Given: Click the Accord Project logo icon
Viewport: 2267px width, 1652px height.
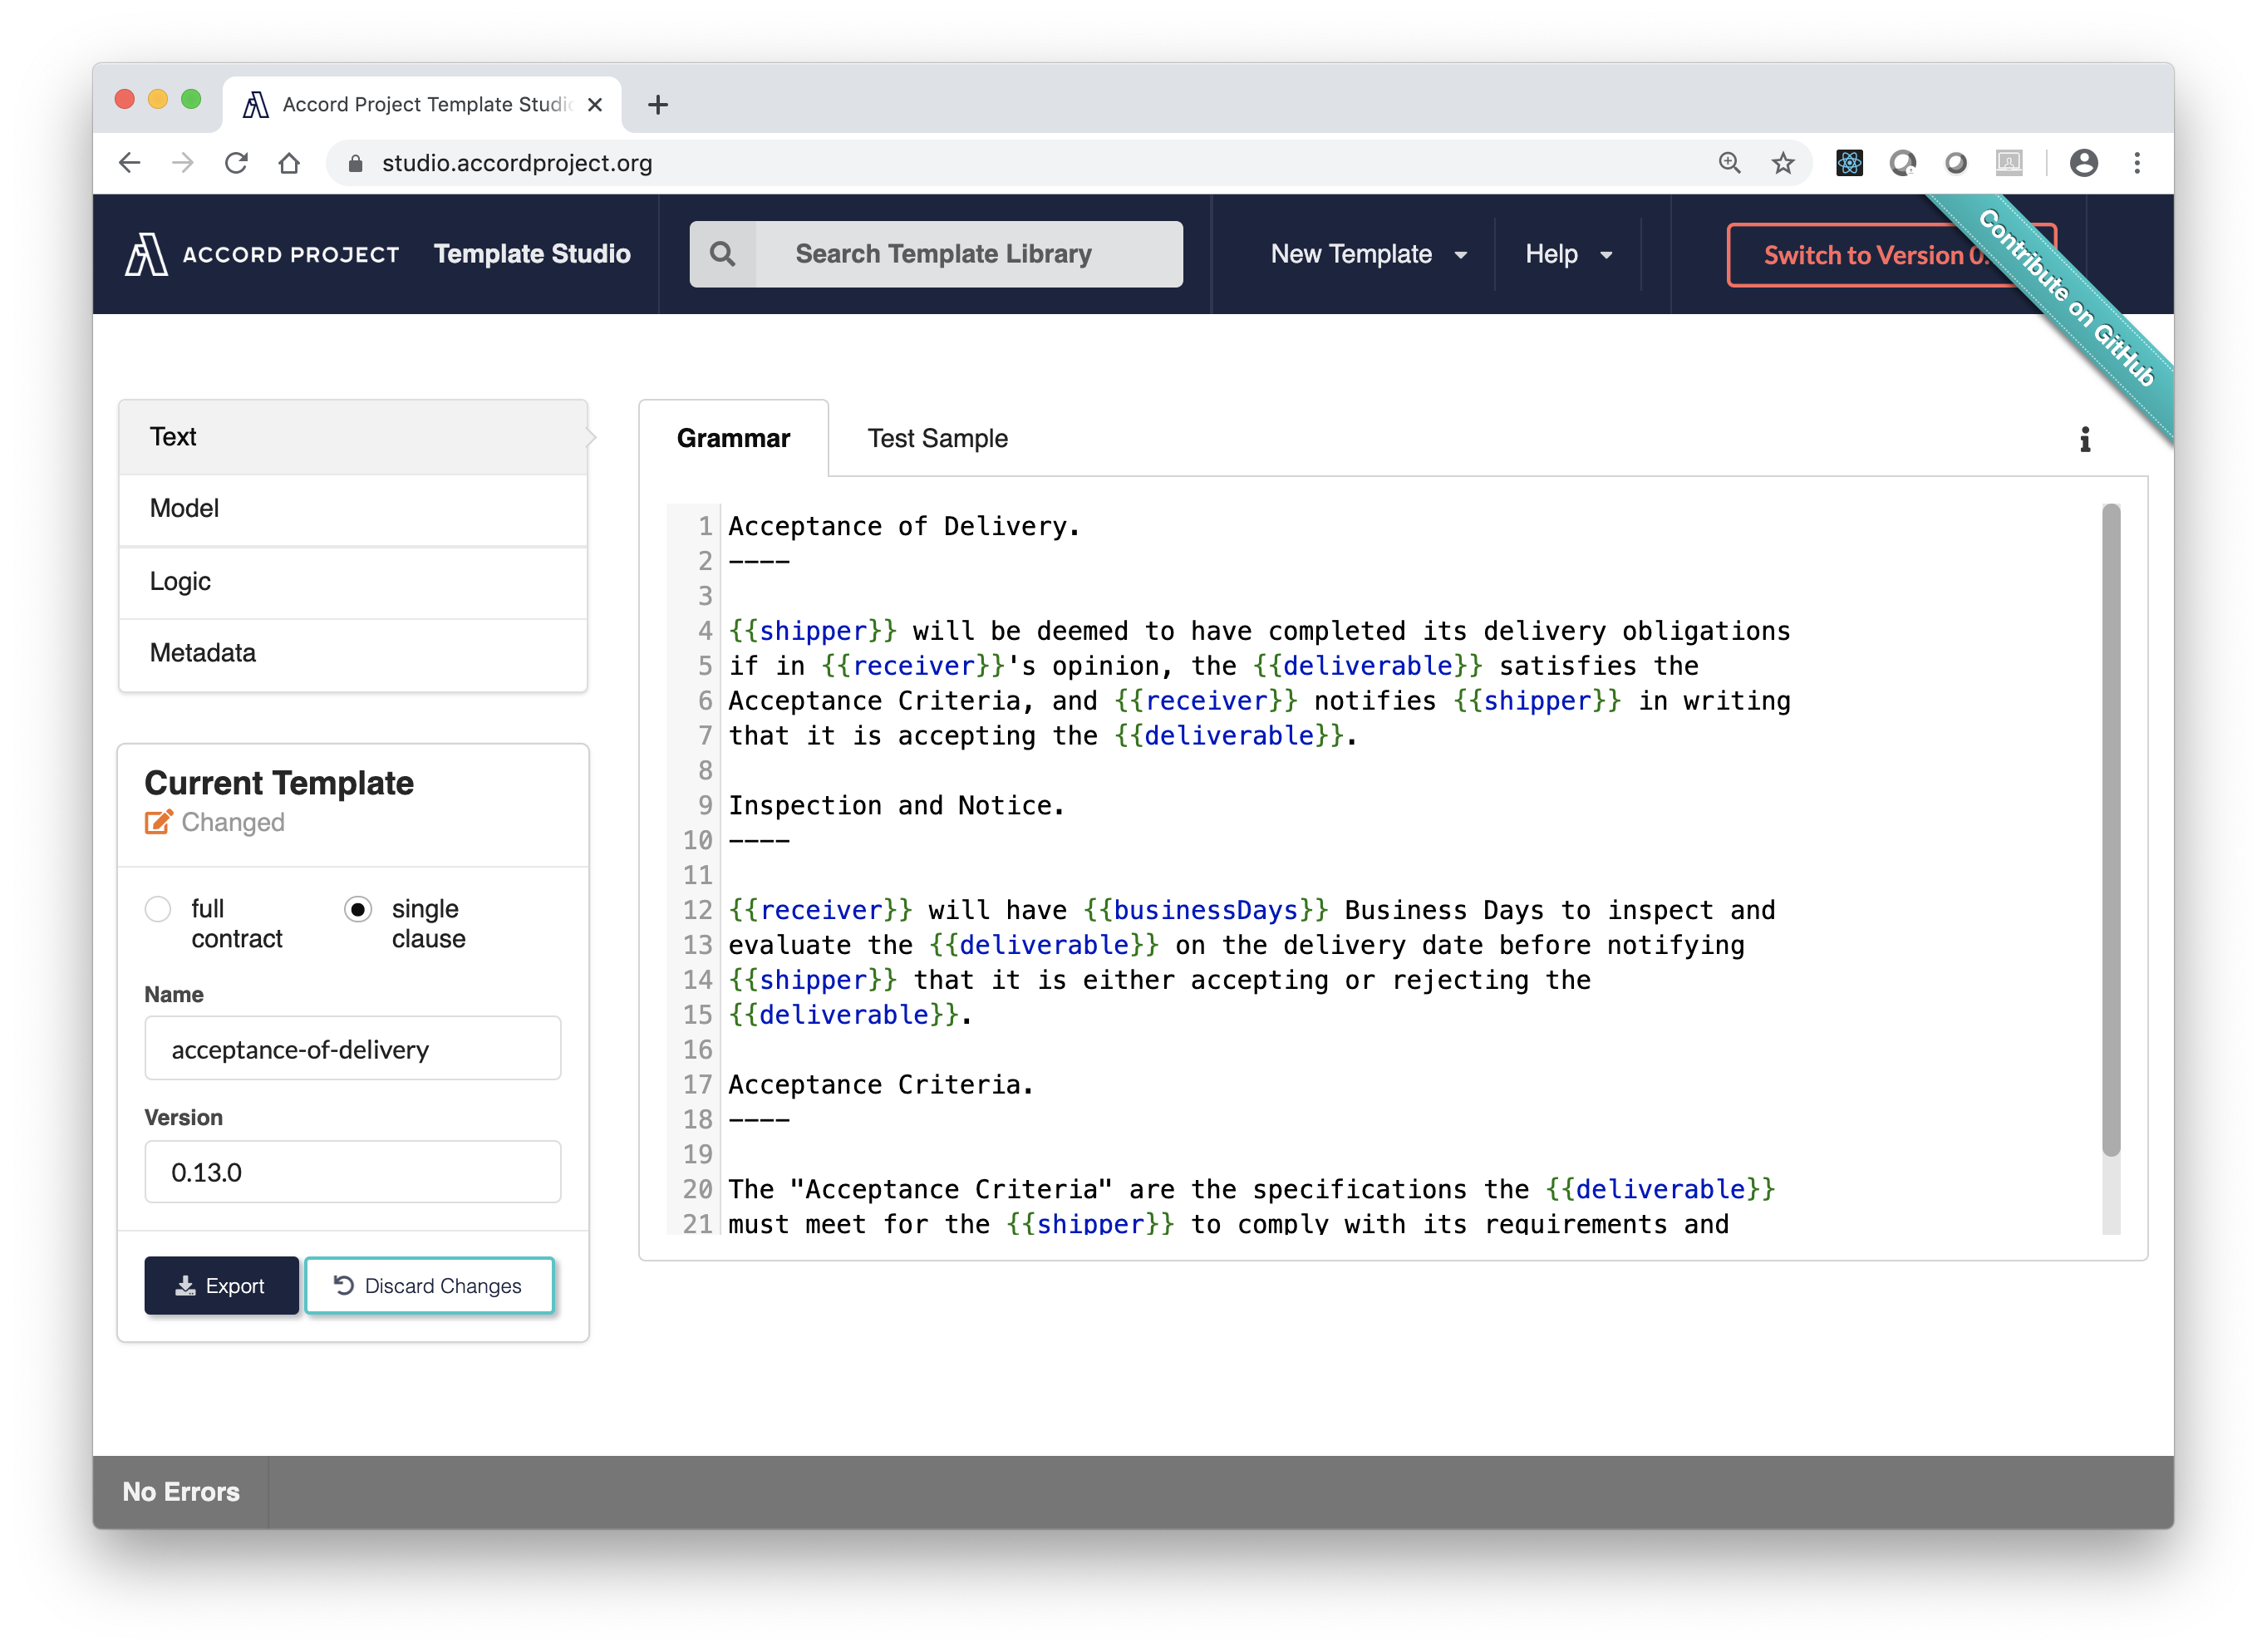Looking at the screenshot, I should coord(148,253).
